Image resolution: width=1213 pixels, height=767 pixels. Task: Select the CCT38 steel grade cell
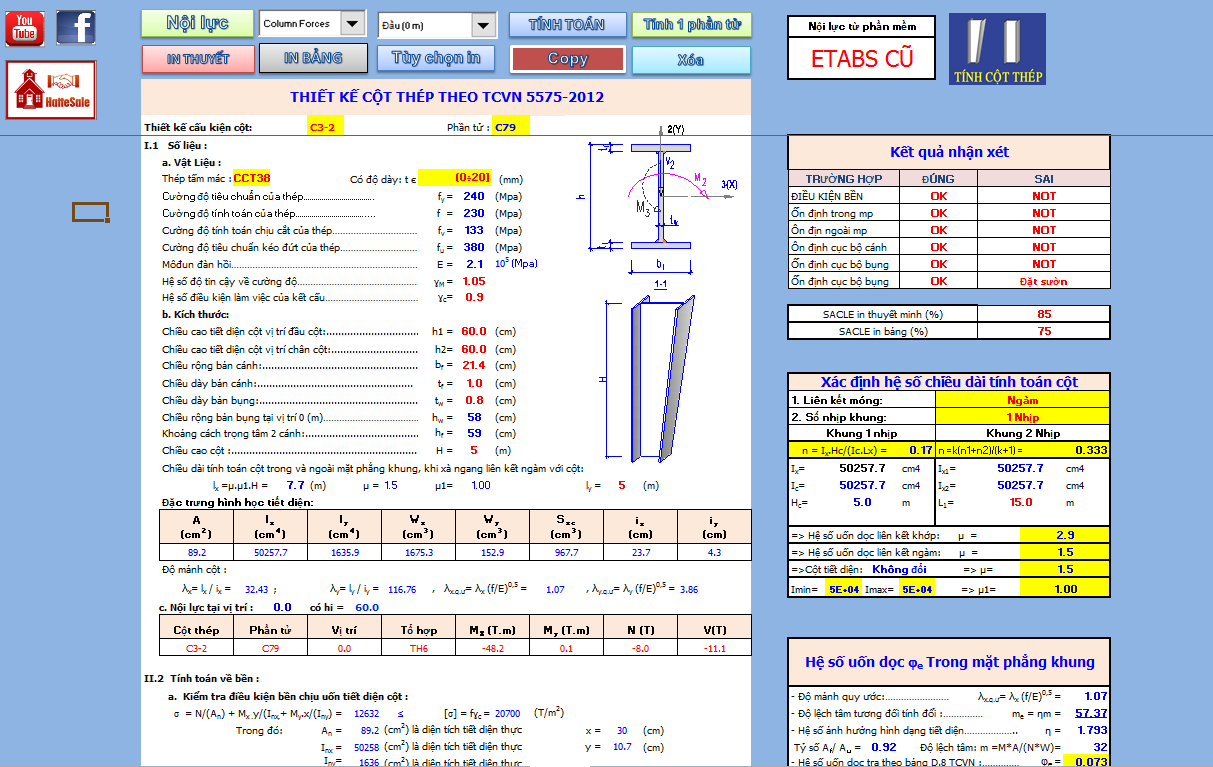coord(252,178)
